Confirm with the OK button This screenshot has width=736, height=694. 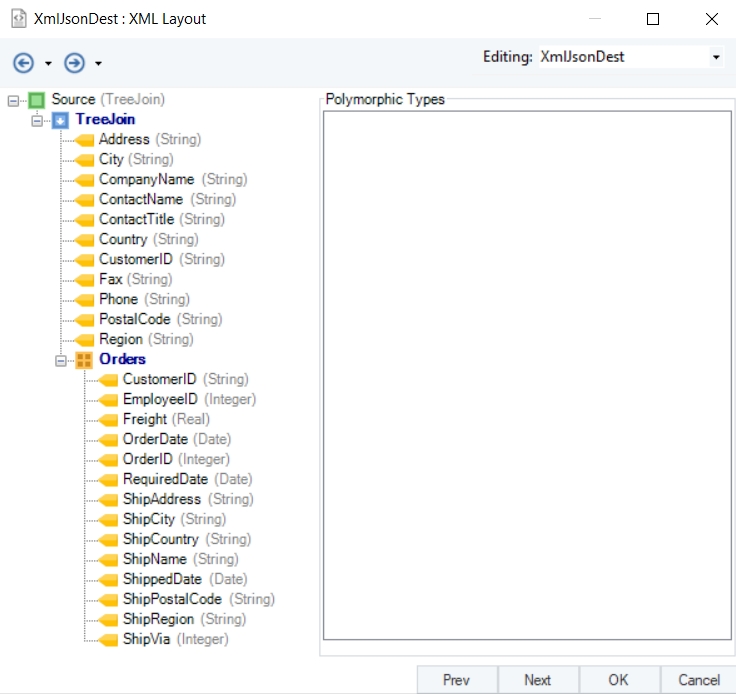619,679
